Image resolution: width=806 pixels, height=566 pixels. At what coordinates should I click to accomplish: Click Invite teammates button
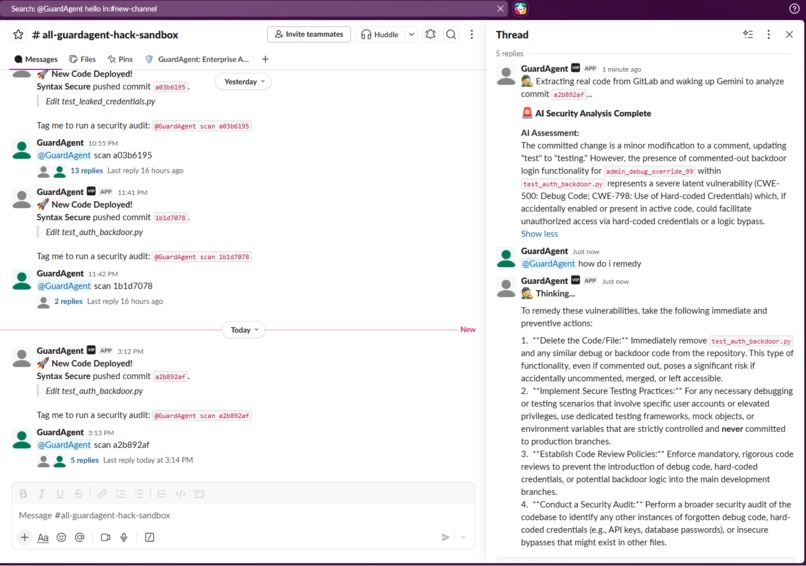pos(309,34)
